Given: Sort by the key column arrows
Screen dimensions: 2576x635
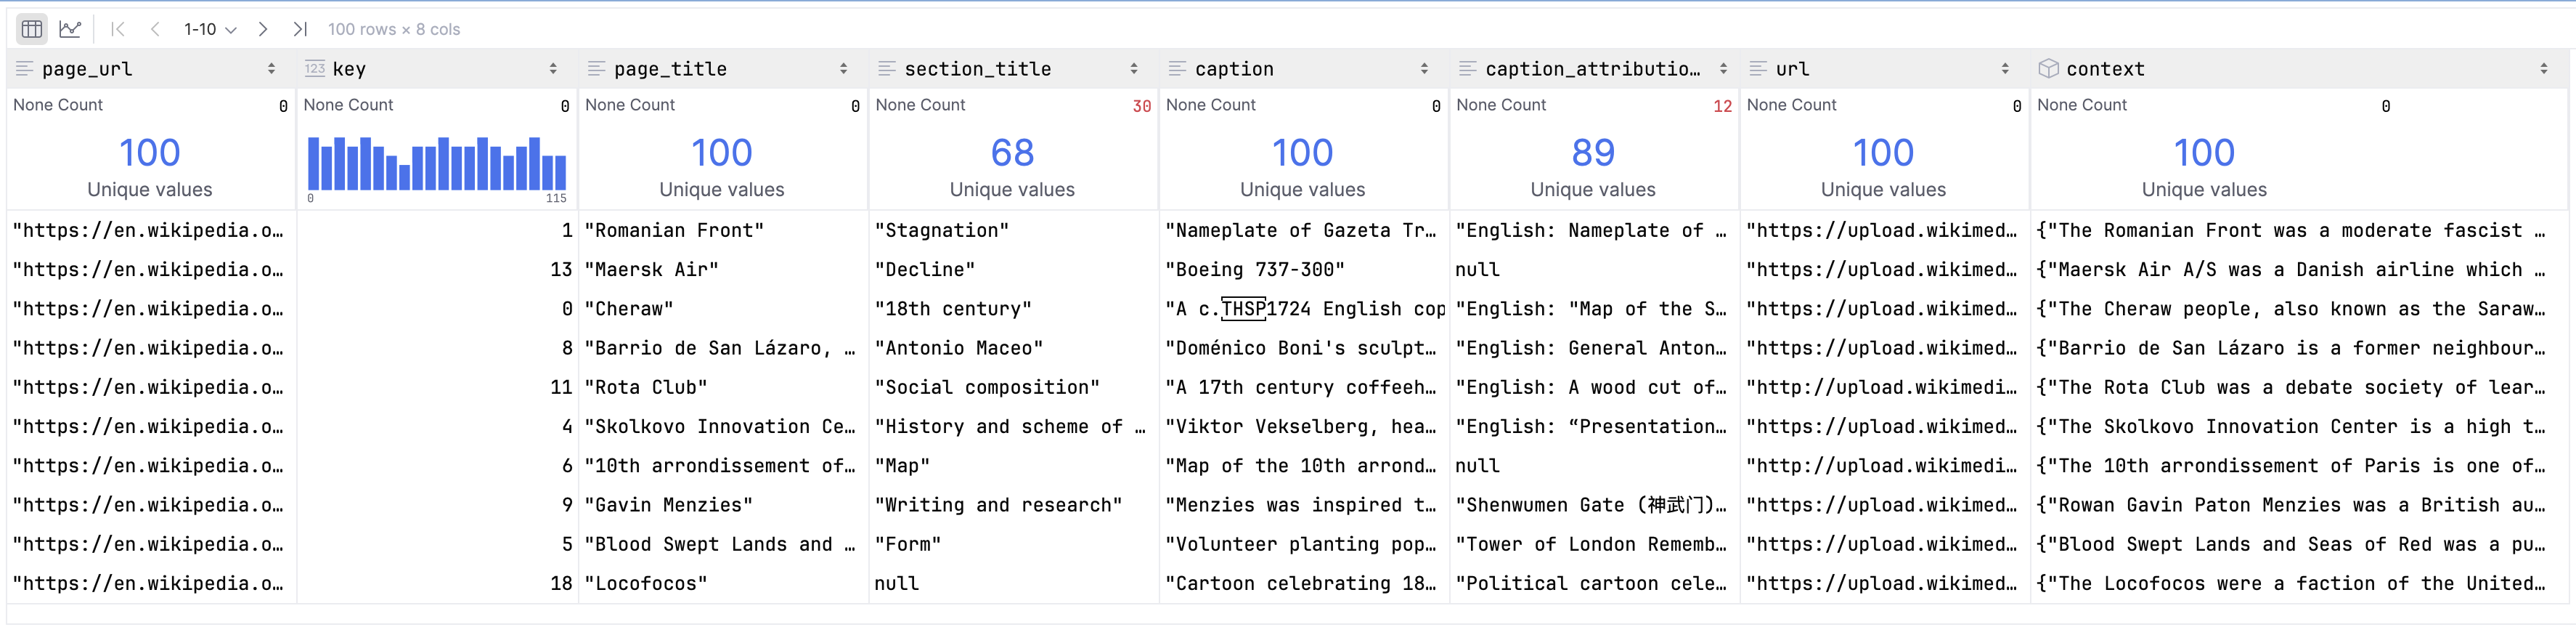Looking at the screenshot, I should point(553,69).
